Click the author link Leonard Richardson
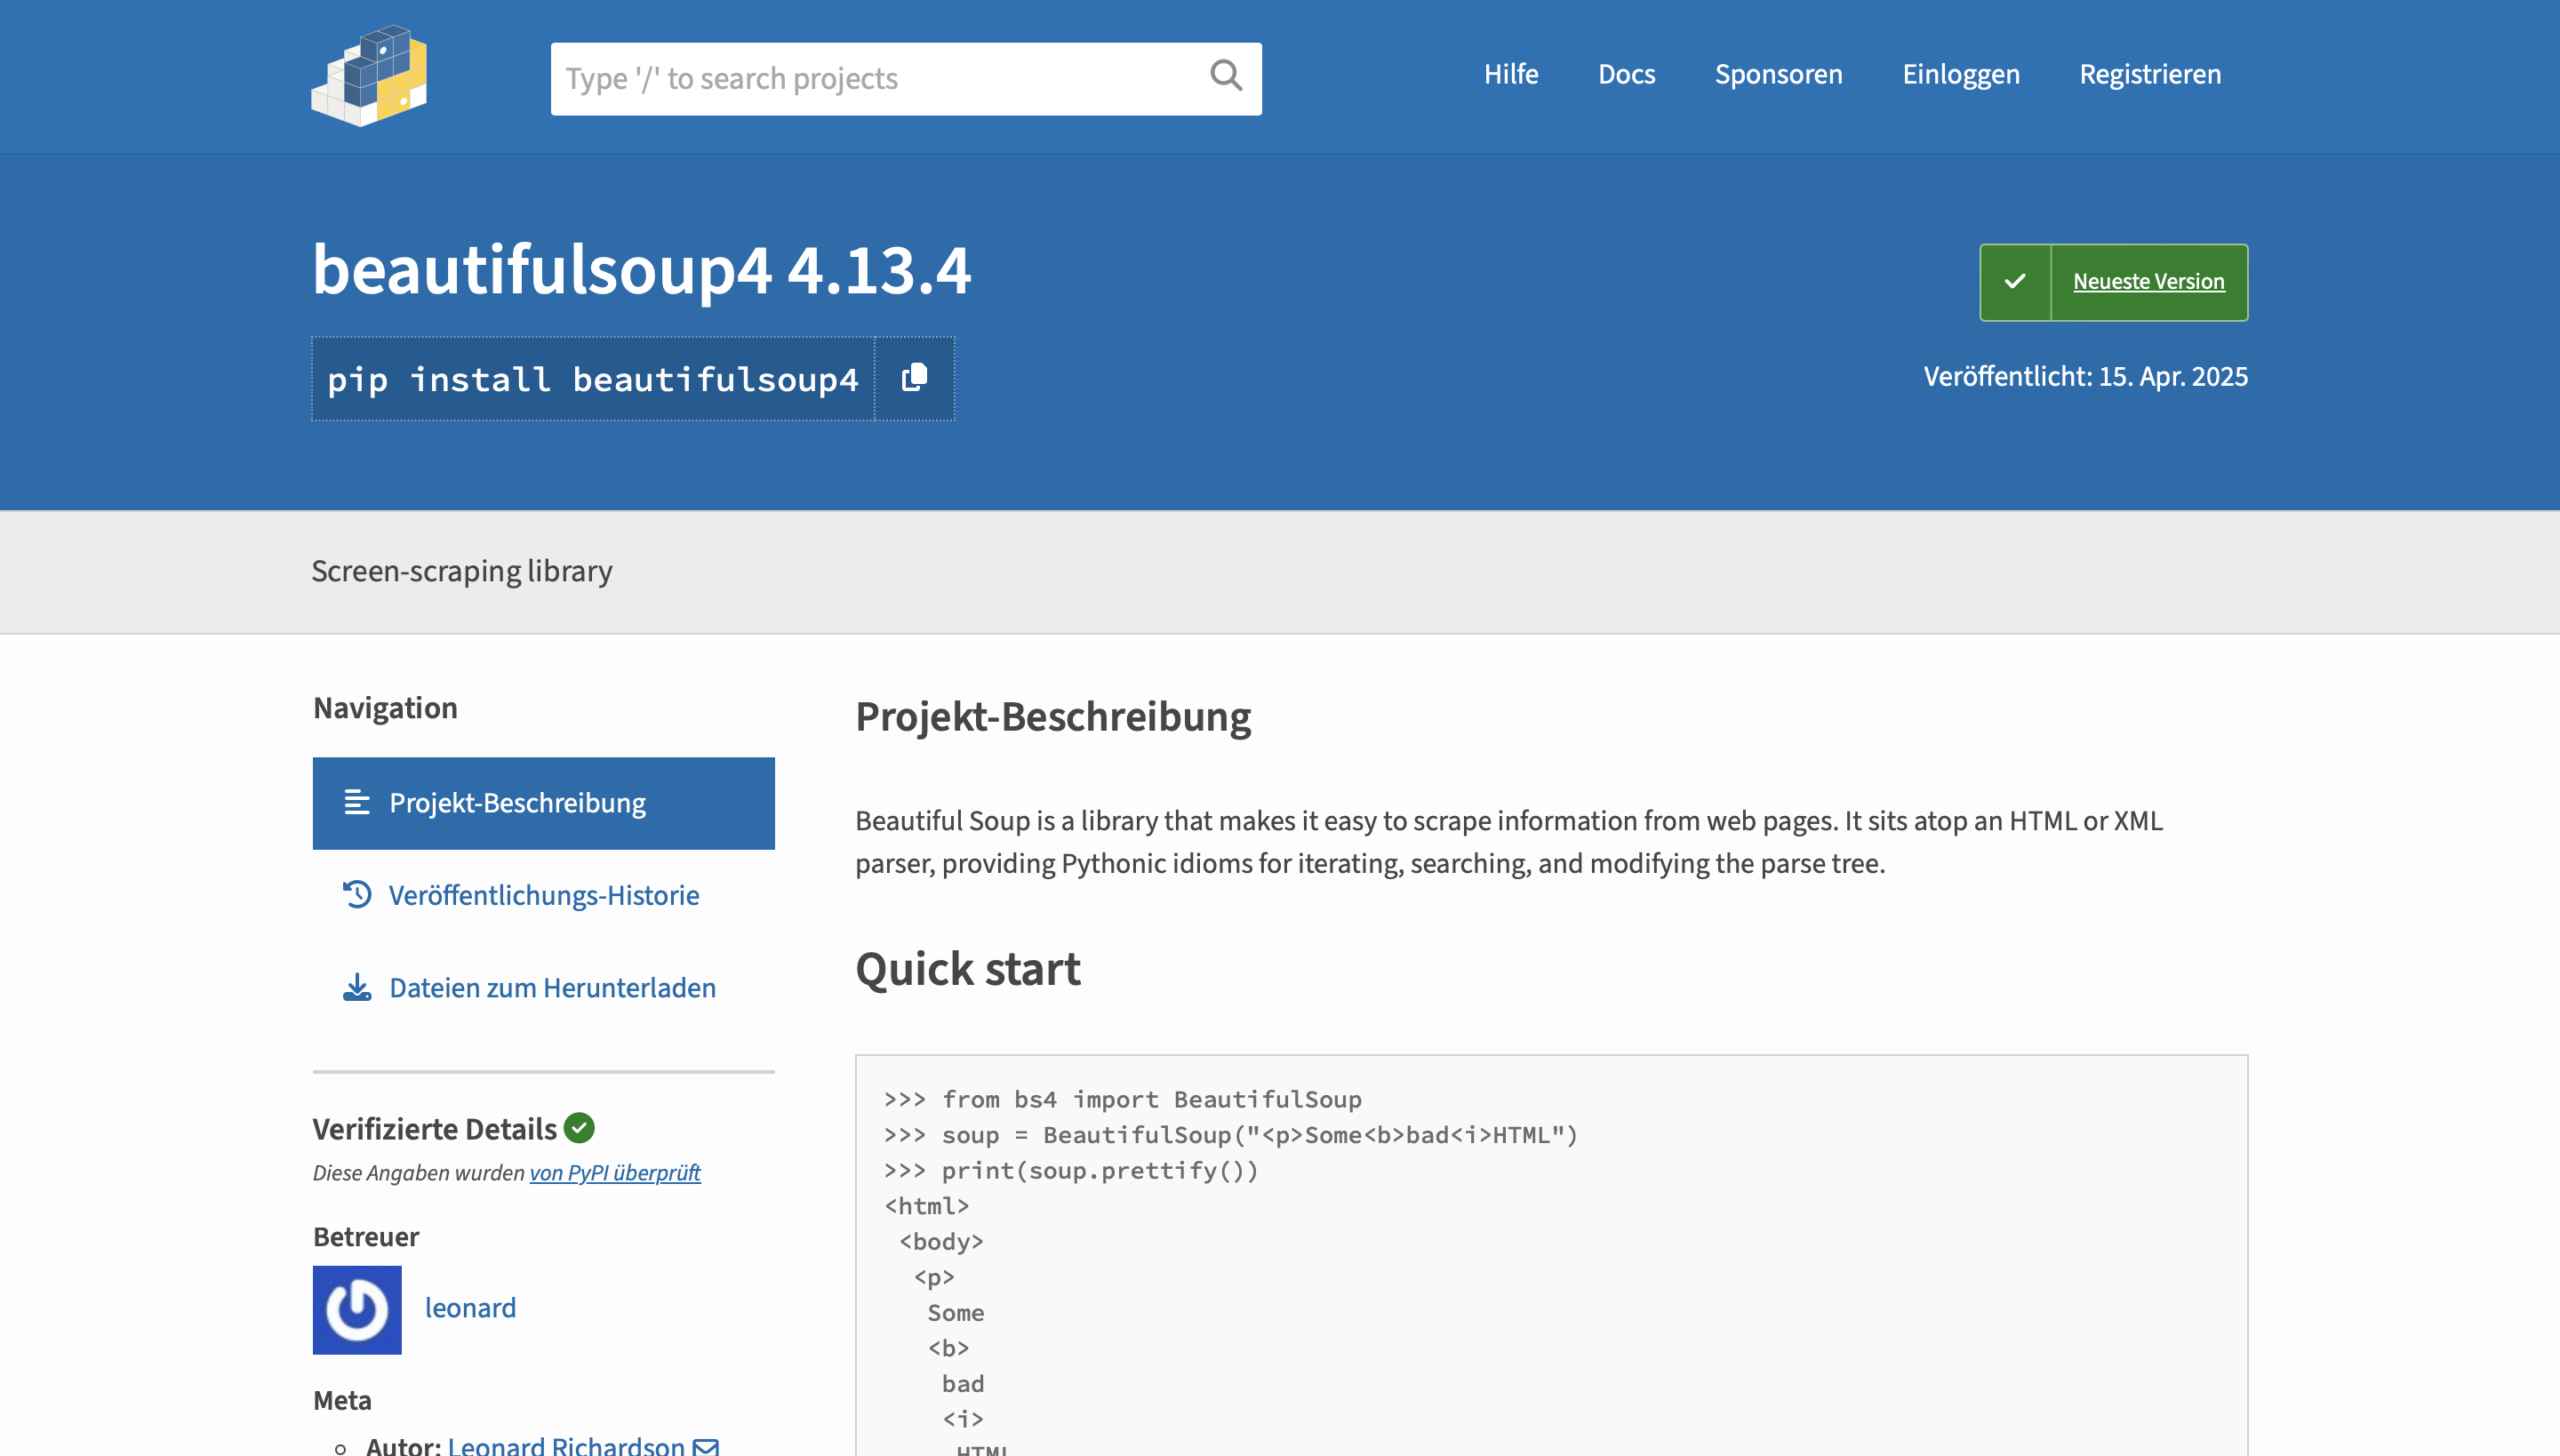This screenshot has width=2560, height=1456. pos(566,1445)
